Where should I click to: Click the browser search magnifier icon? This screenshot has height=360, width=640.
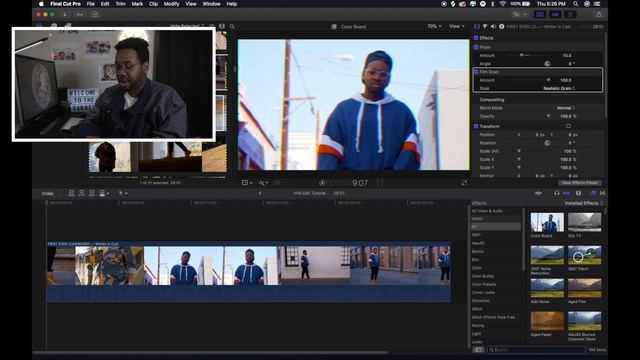[x=232, y=26]
